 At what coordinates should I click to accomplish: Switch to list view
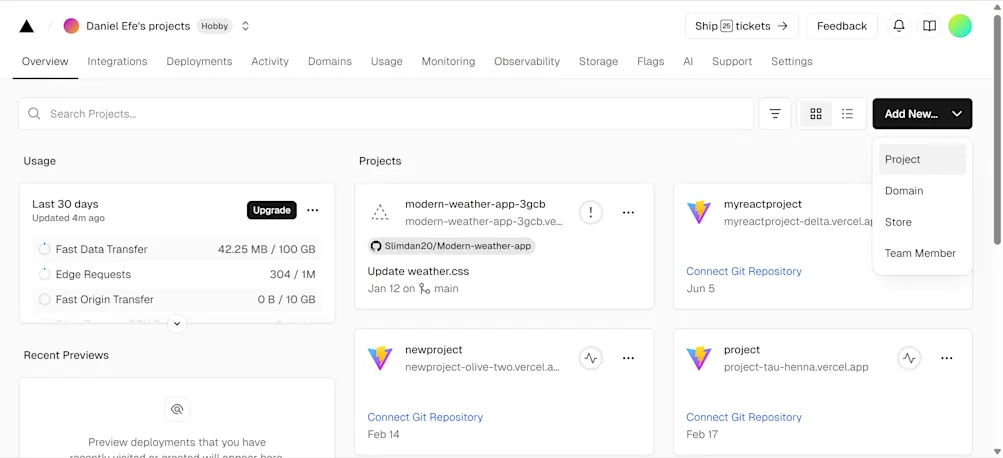coord(848,114)
